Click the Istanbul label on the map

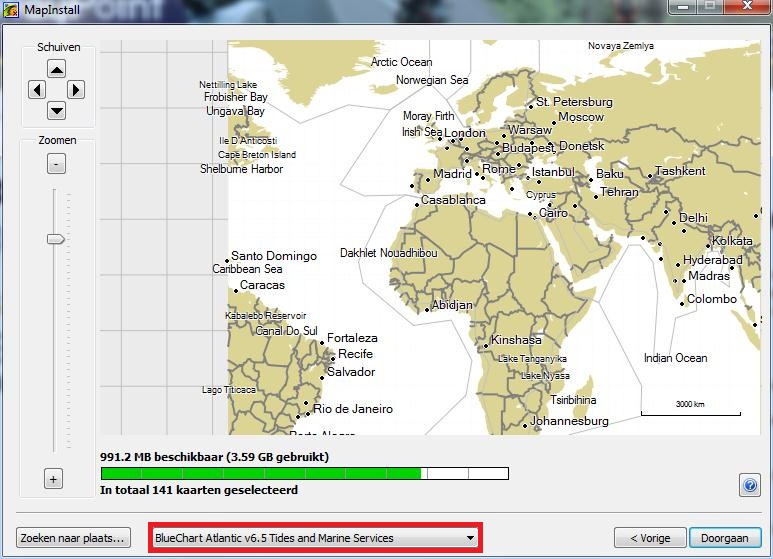tap(553, 172)
